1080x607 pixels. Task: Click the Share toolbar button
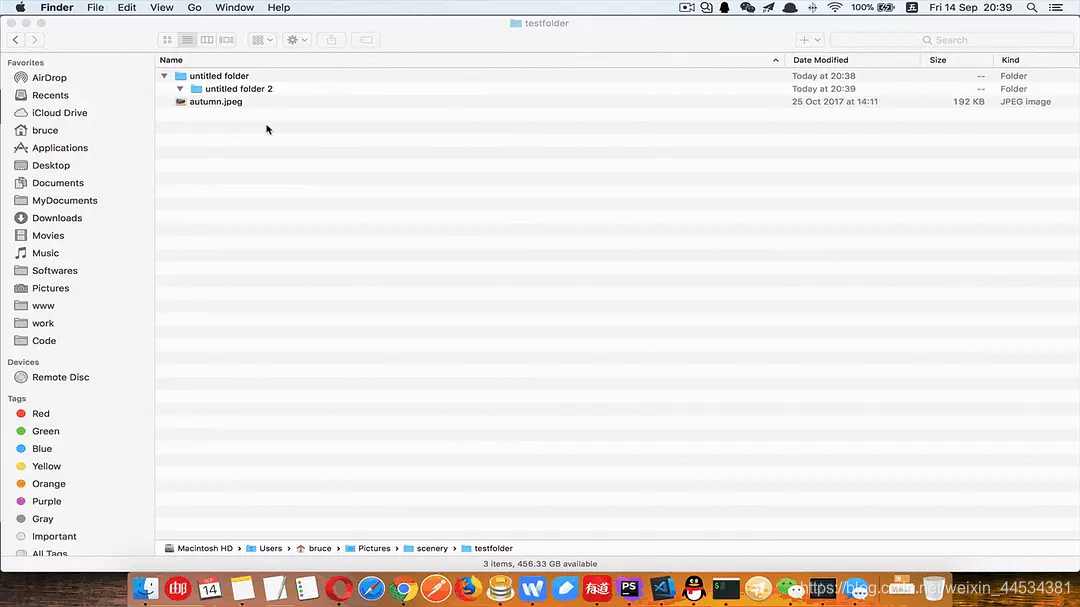[331, 40]
